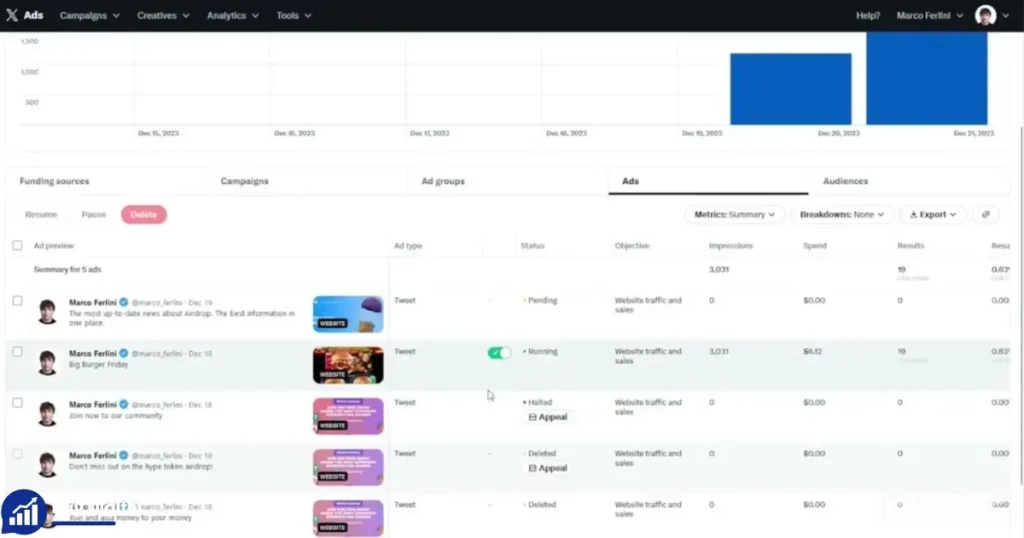Click the page vertical scrollbar
The height and width of the screenshot is (538, 1024).
(x=1020, y=306)
